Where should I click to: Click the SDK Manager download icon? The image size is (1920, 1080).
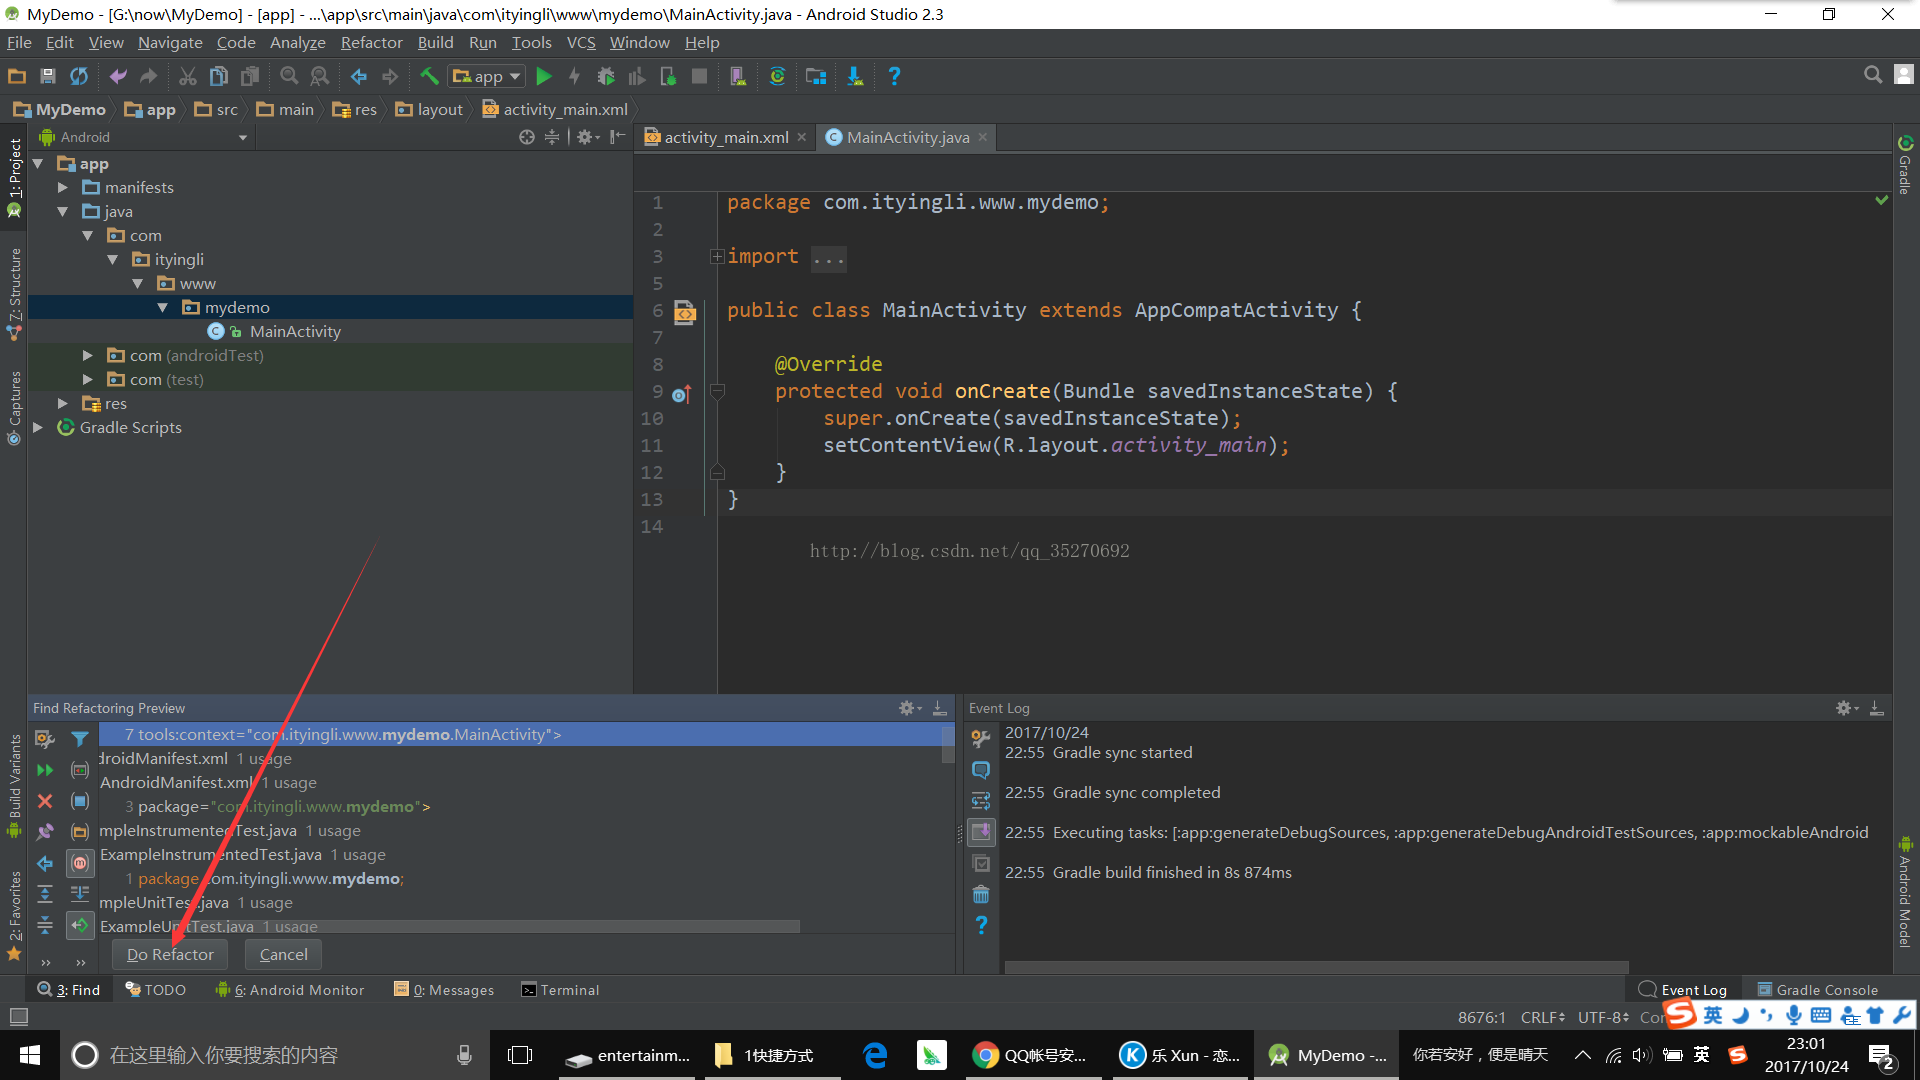[855, 76]
